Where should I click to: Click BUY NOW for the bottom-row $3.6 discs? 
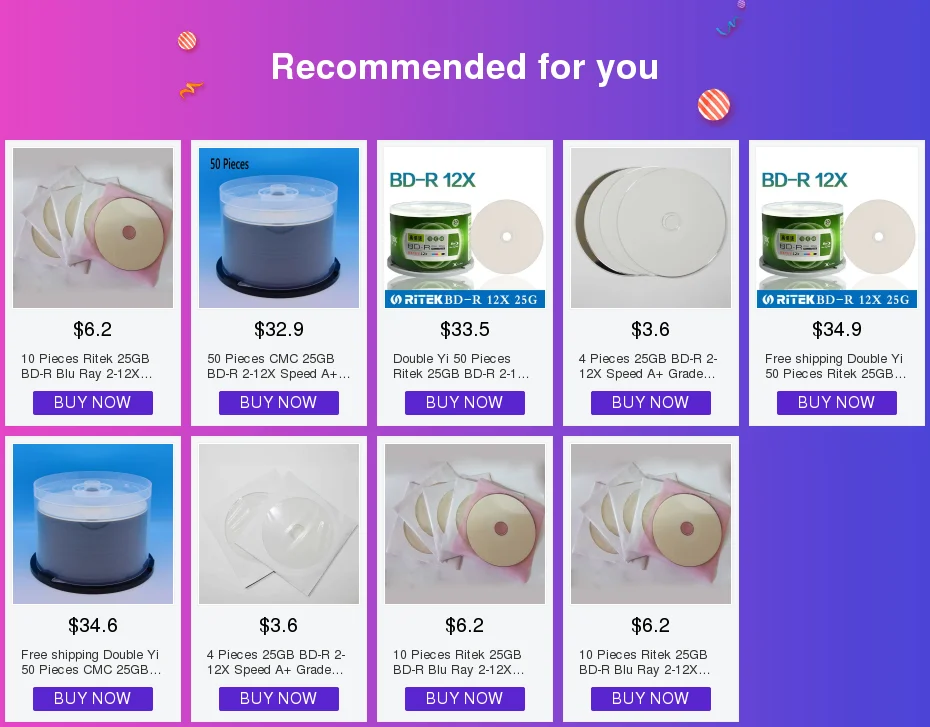[x=279, y=699]
